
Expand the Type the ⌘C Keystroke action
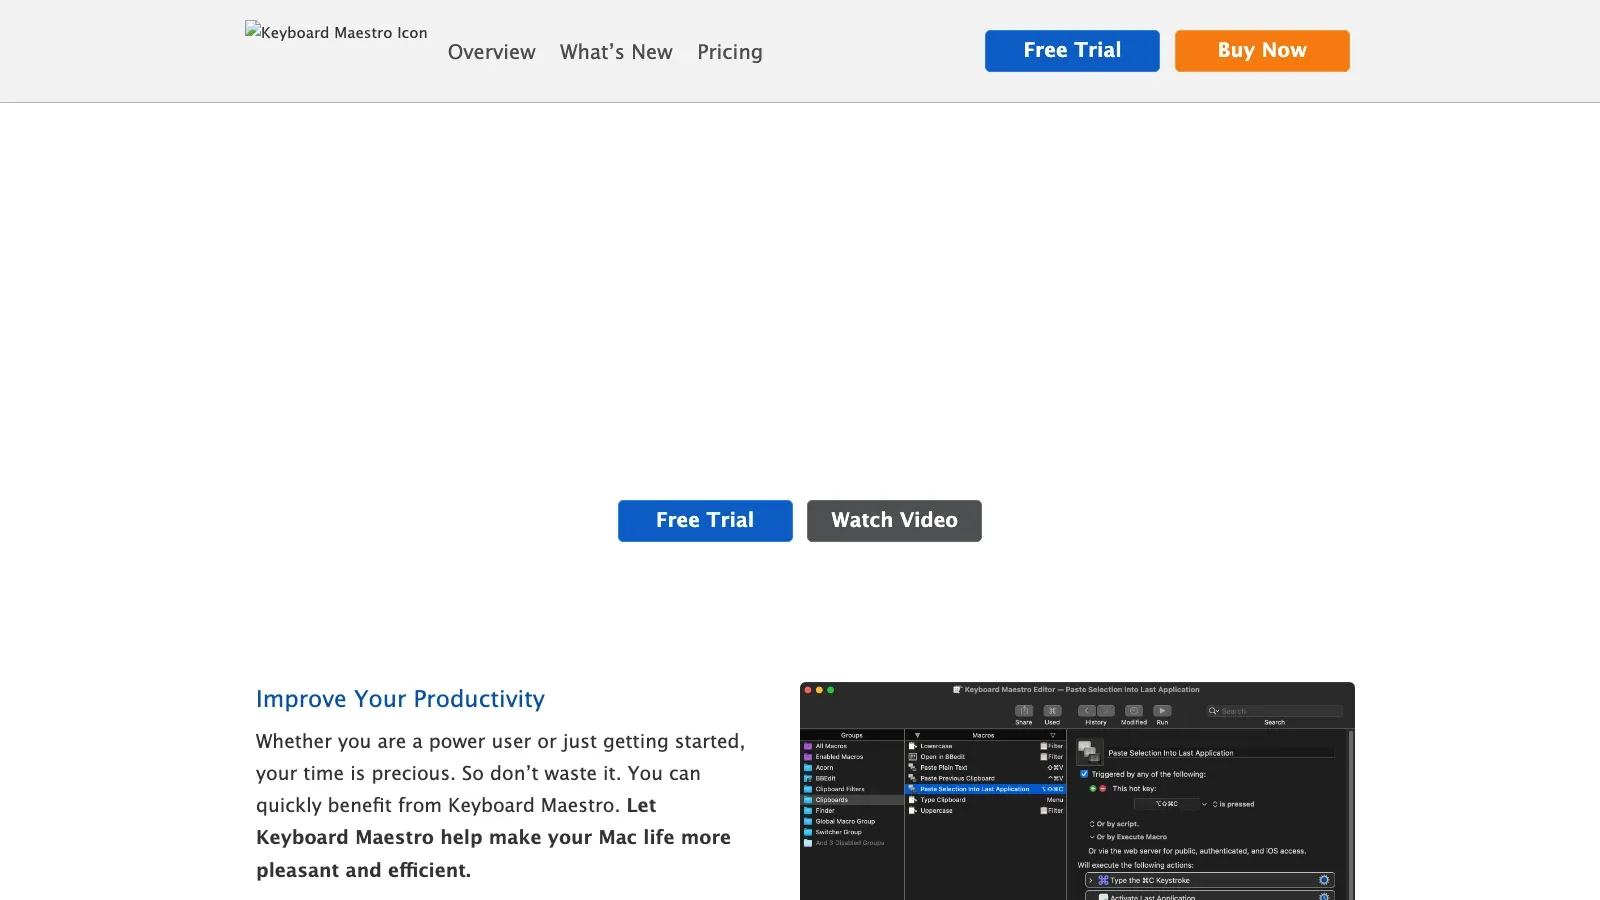[1090, 880]
